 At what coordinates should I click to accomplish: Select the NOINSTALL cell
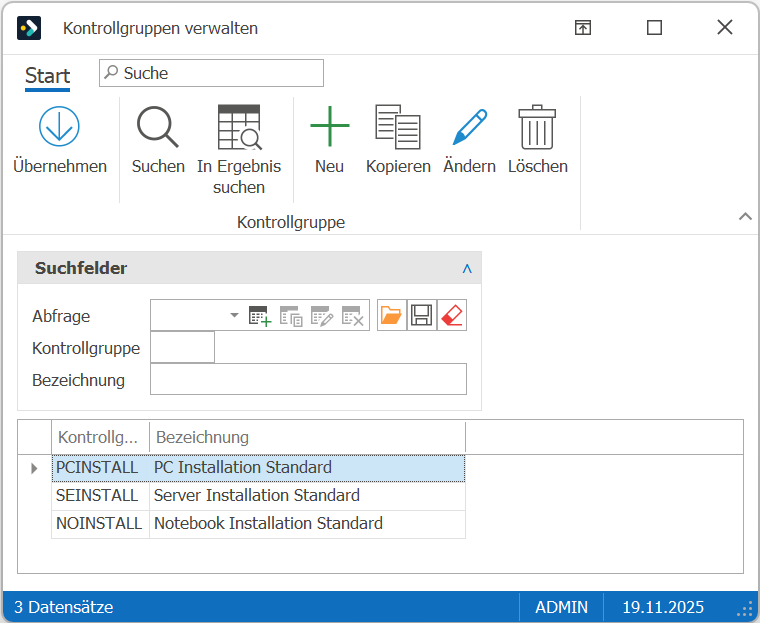[100, 524]
